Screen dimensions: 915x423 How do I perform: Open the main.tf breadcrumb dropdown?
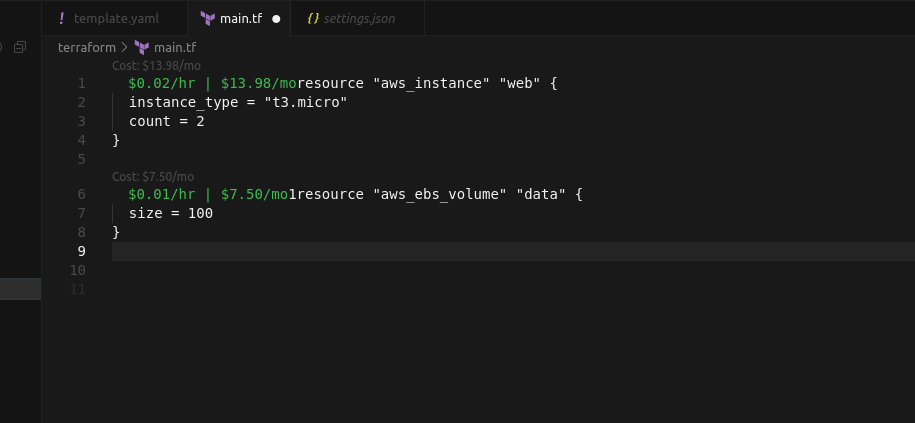[174, 47]
